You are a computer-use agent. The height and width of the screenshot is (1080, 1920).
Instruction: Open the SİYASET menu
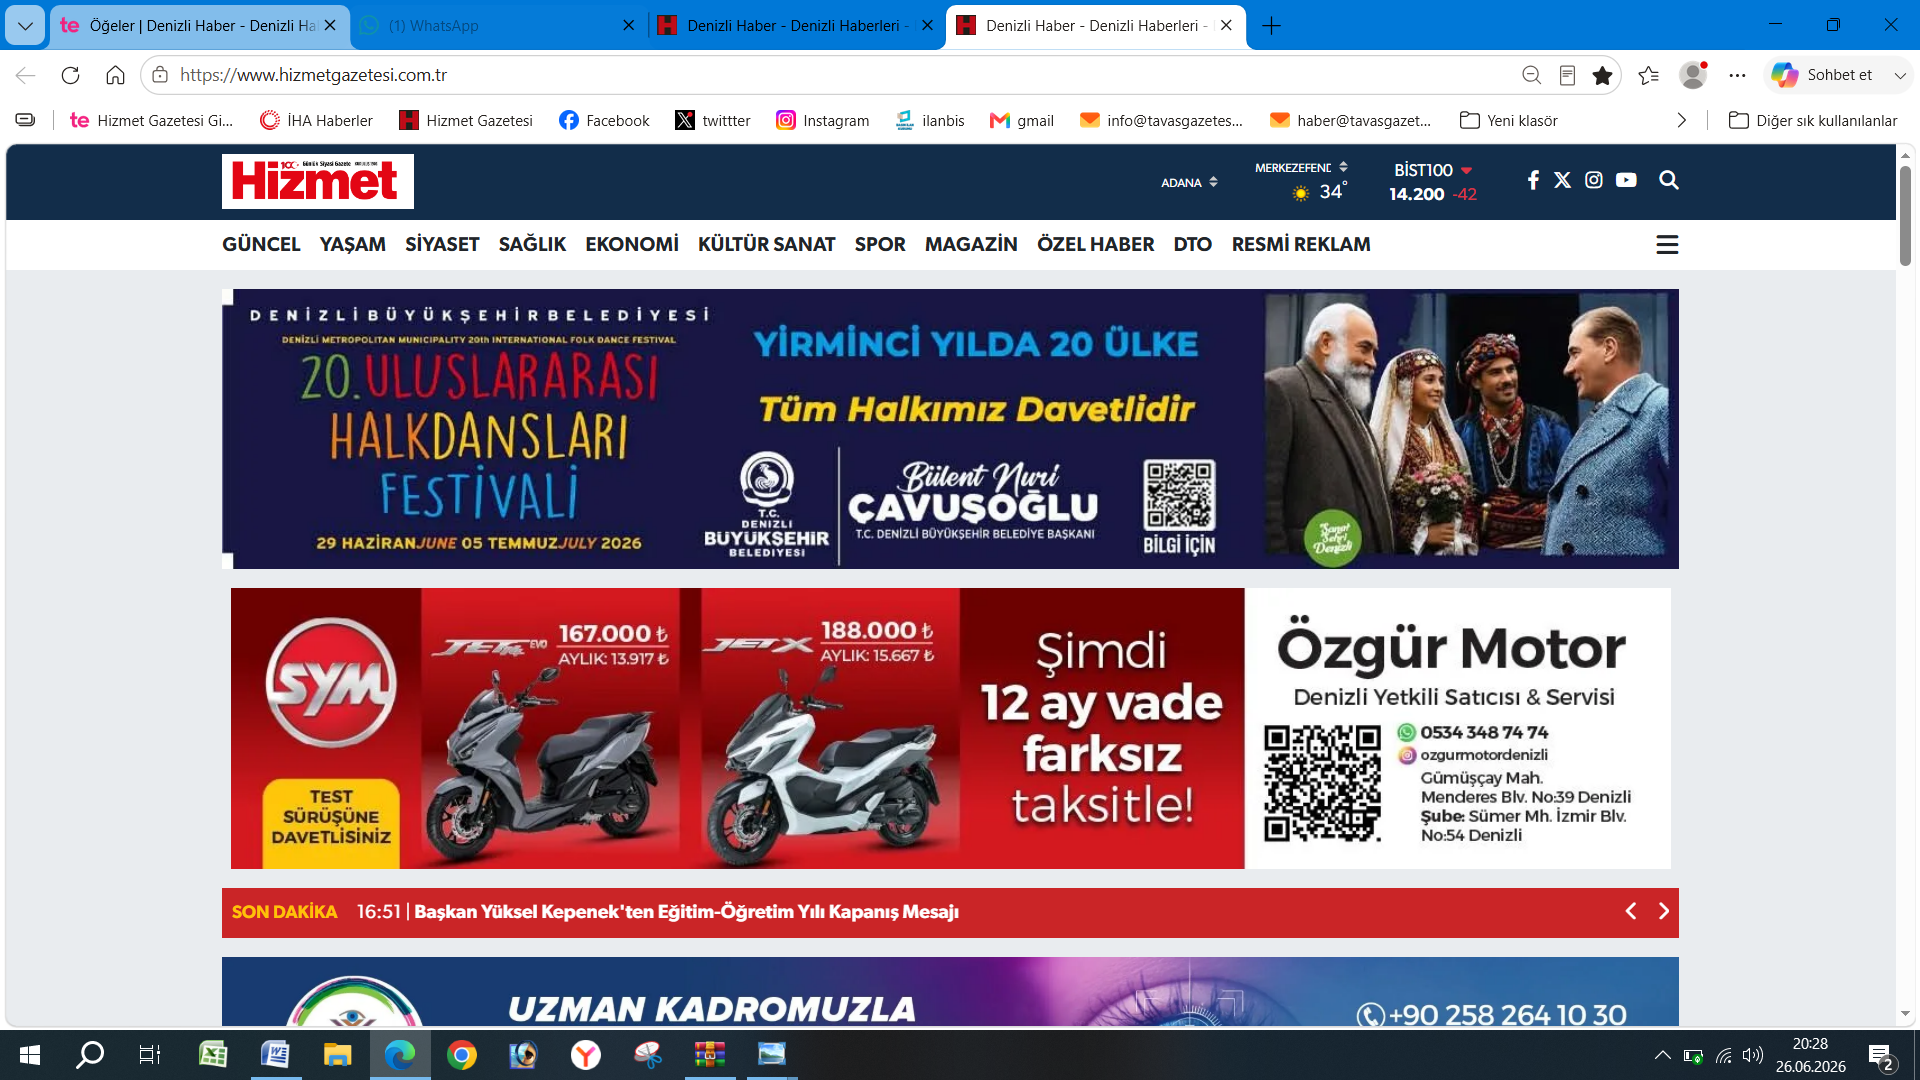442,244
